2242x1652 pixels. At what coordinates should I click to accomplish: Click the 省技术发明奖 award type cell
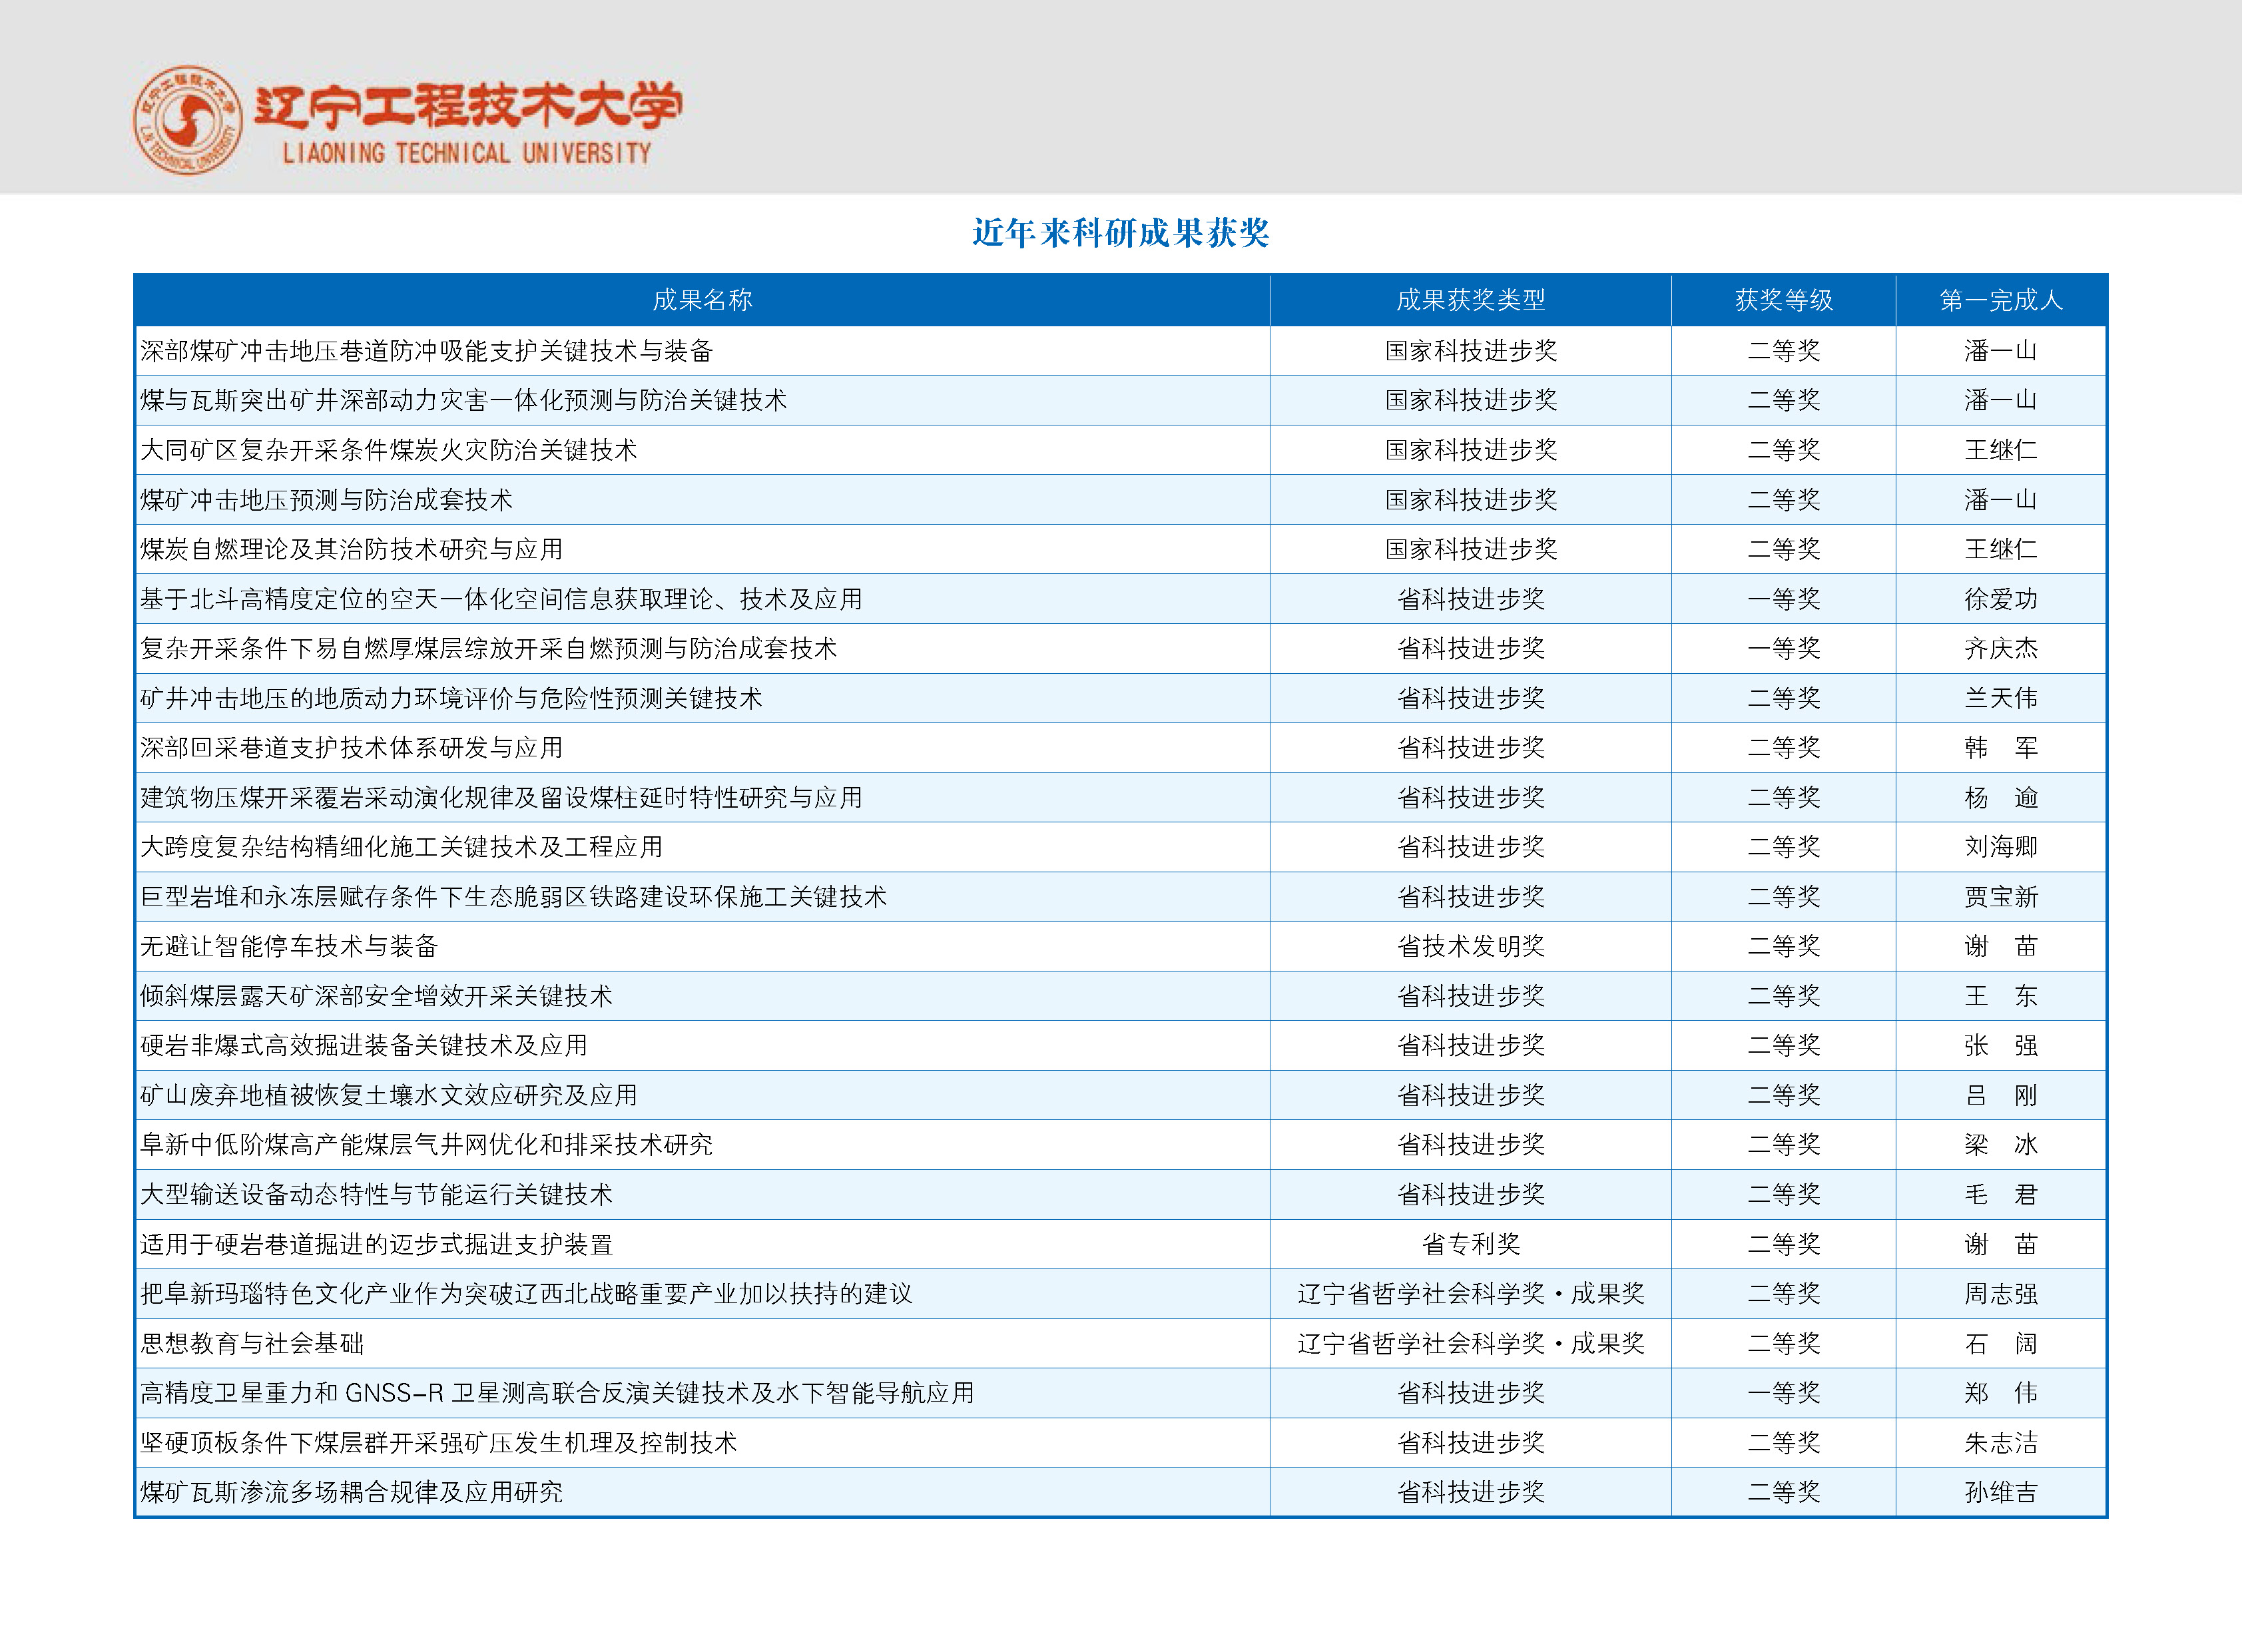pyautogui.click(x=1471, y=946)
